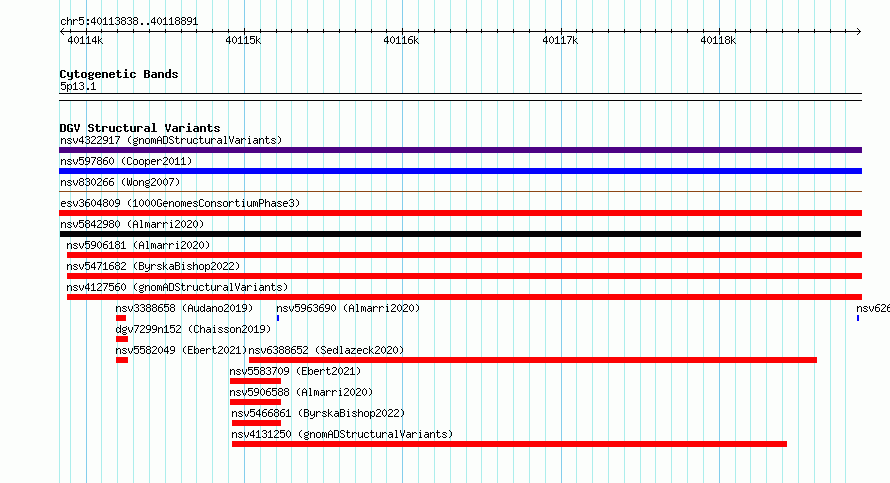Open dgv7299n152 (Chaisson2019) label
890x483 pixels.
pyautogui.click(x=193, y=329)
